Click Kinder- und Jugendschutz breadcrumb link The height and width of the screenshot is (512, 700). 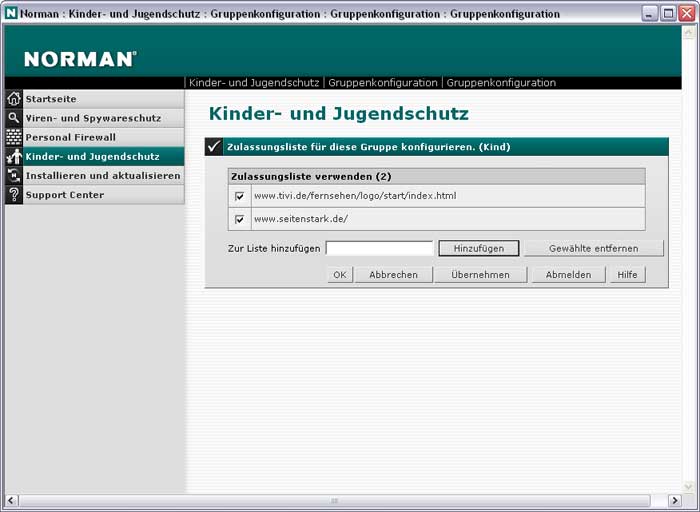(x=254, y=83)
